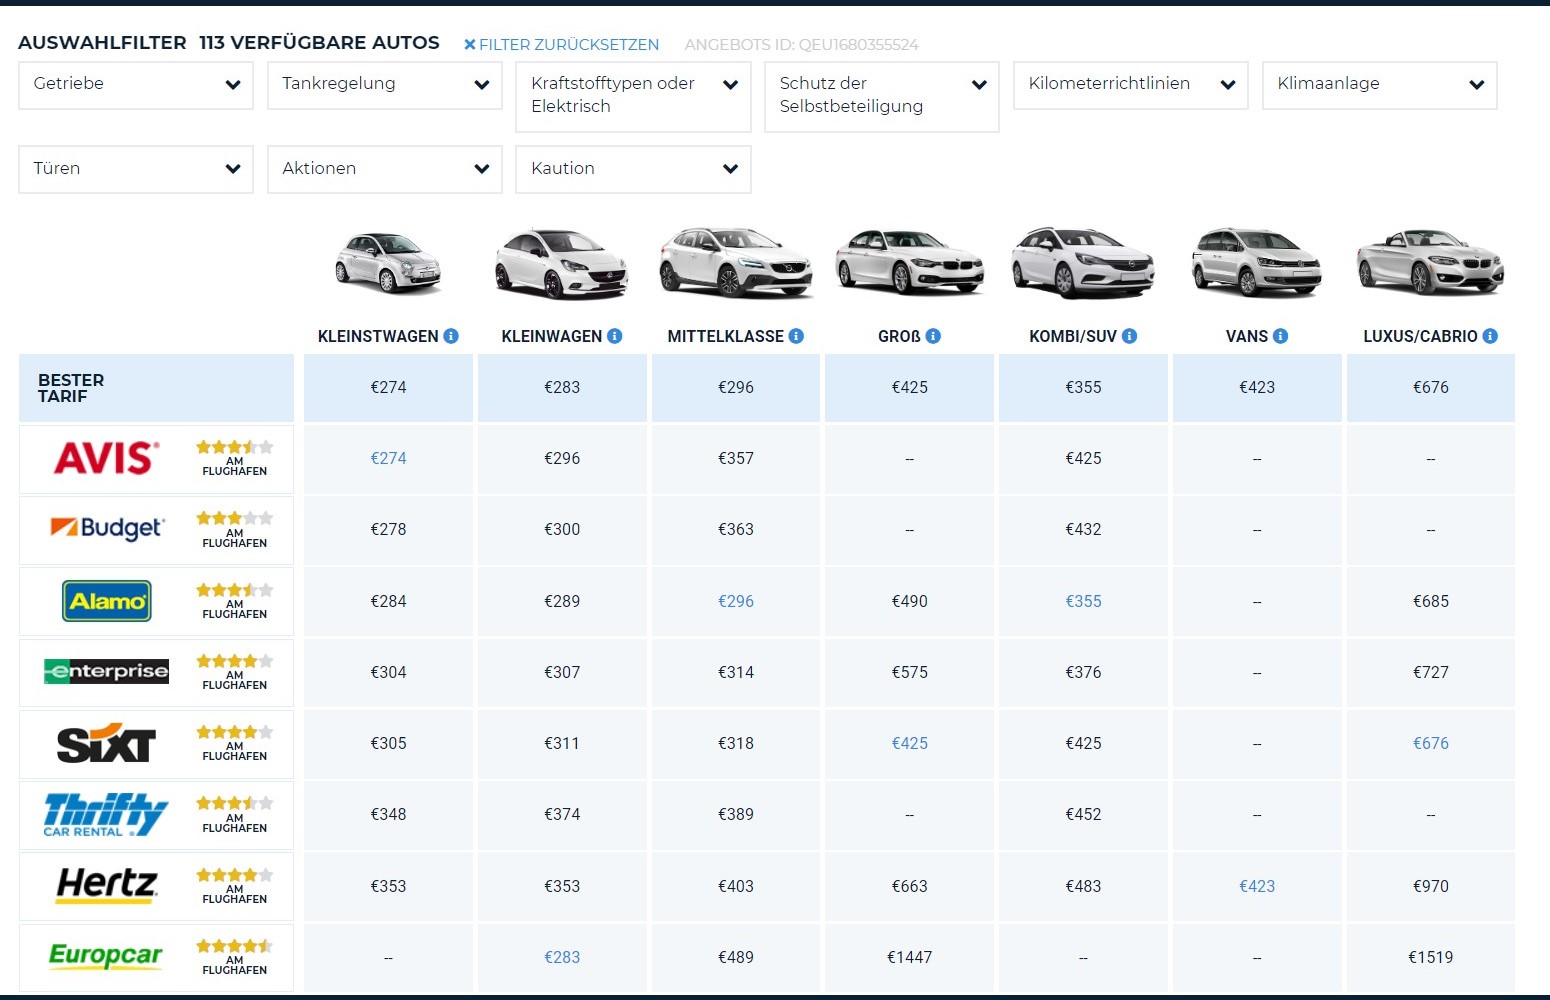Click Kombi/SUV column heading
1550x1000 pixels.
pyautogui.click(x=1073, y=336)
